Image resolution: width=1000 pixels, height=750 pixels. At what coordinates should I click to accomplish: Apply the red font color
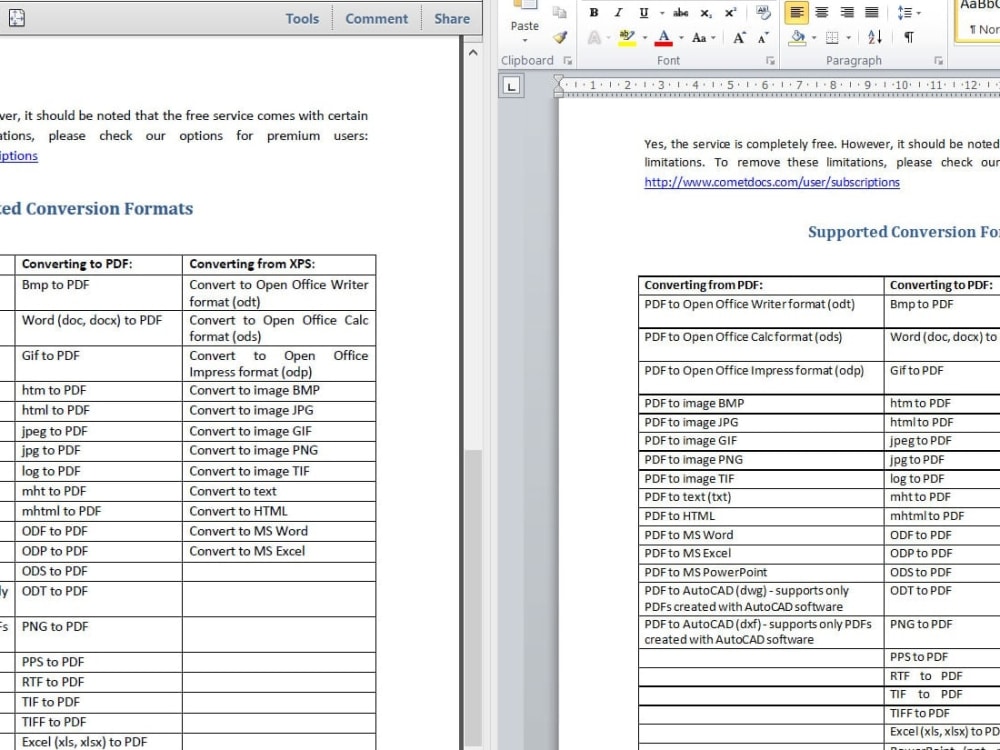tap(664, 38)
